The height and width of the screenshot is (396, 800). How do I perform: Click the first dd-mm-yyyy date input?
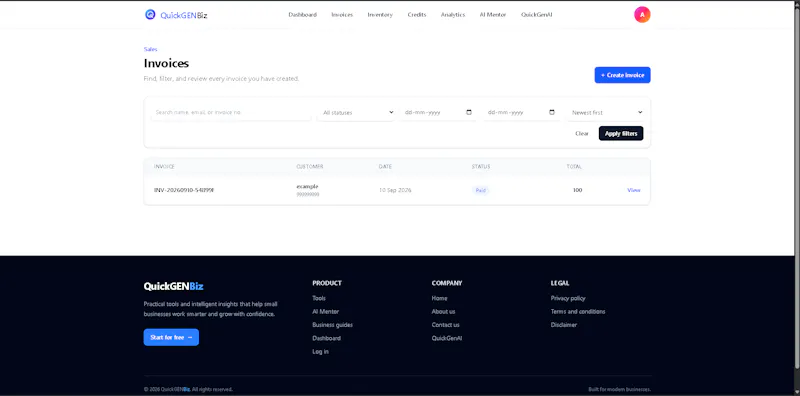coord(438,112)
